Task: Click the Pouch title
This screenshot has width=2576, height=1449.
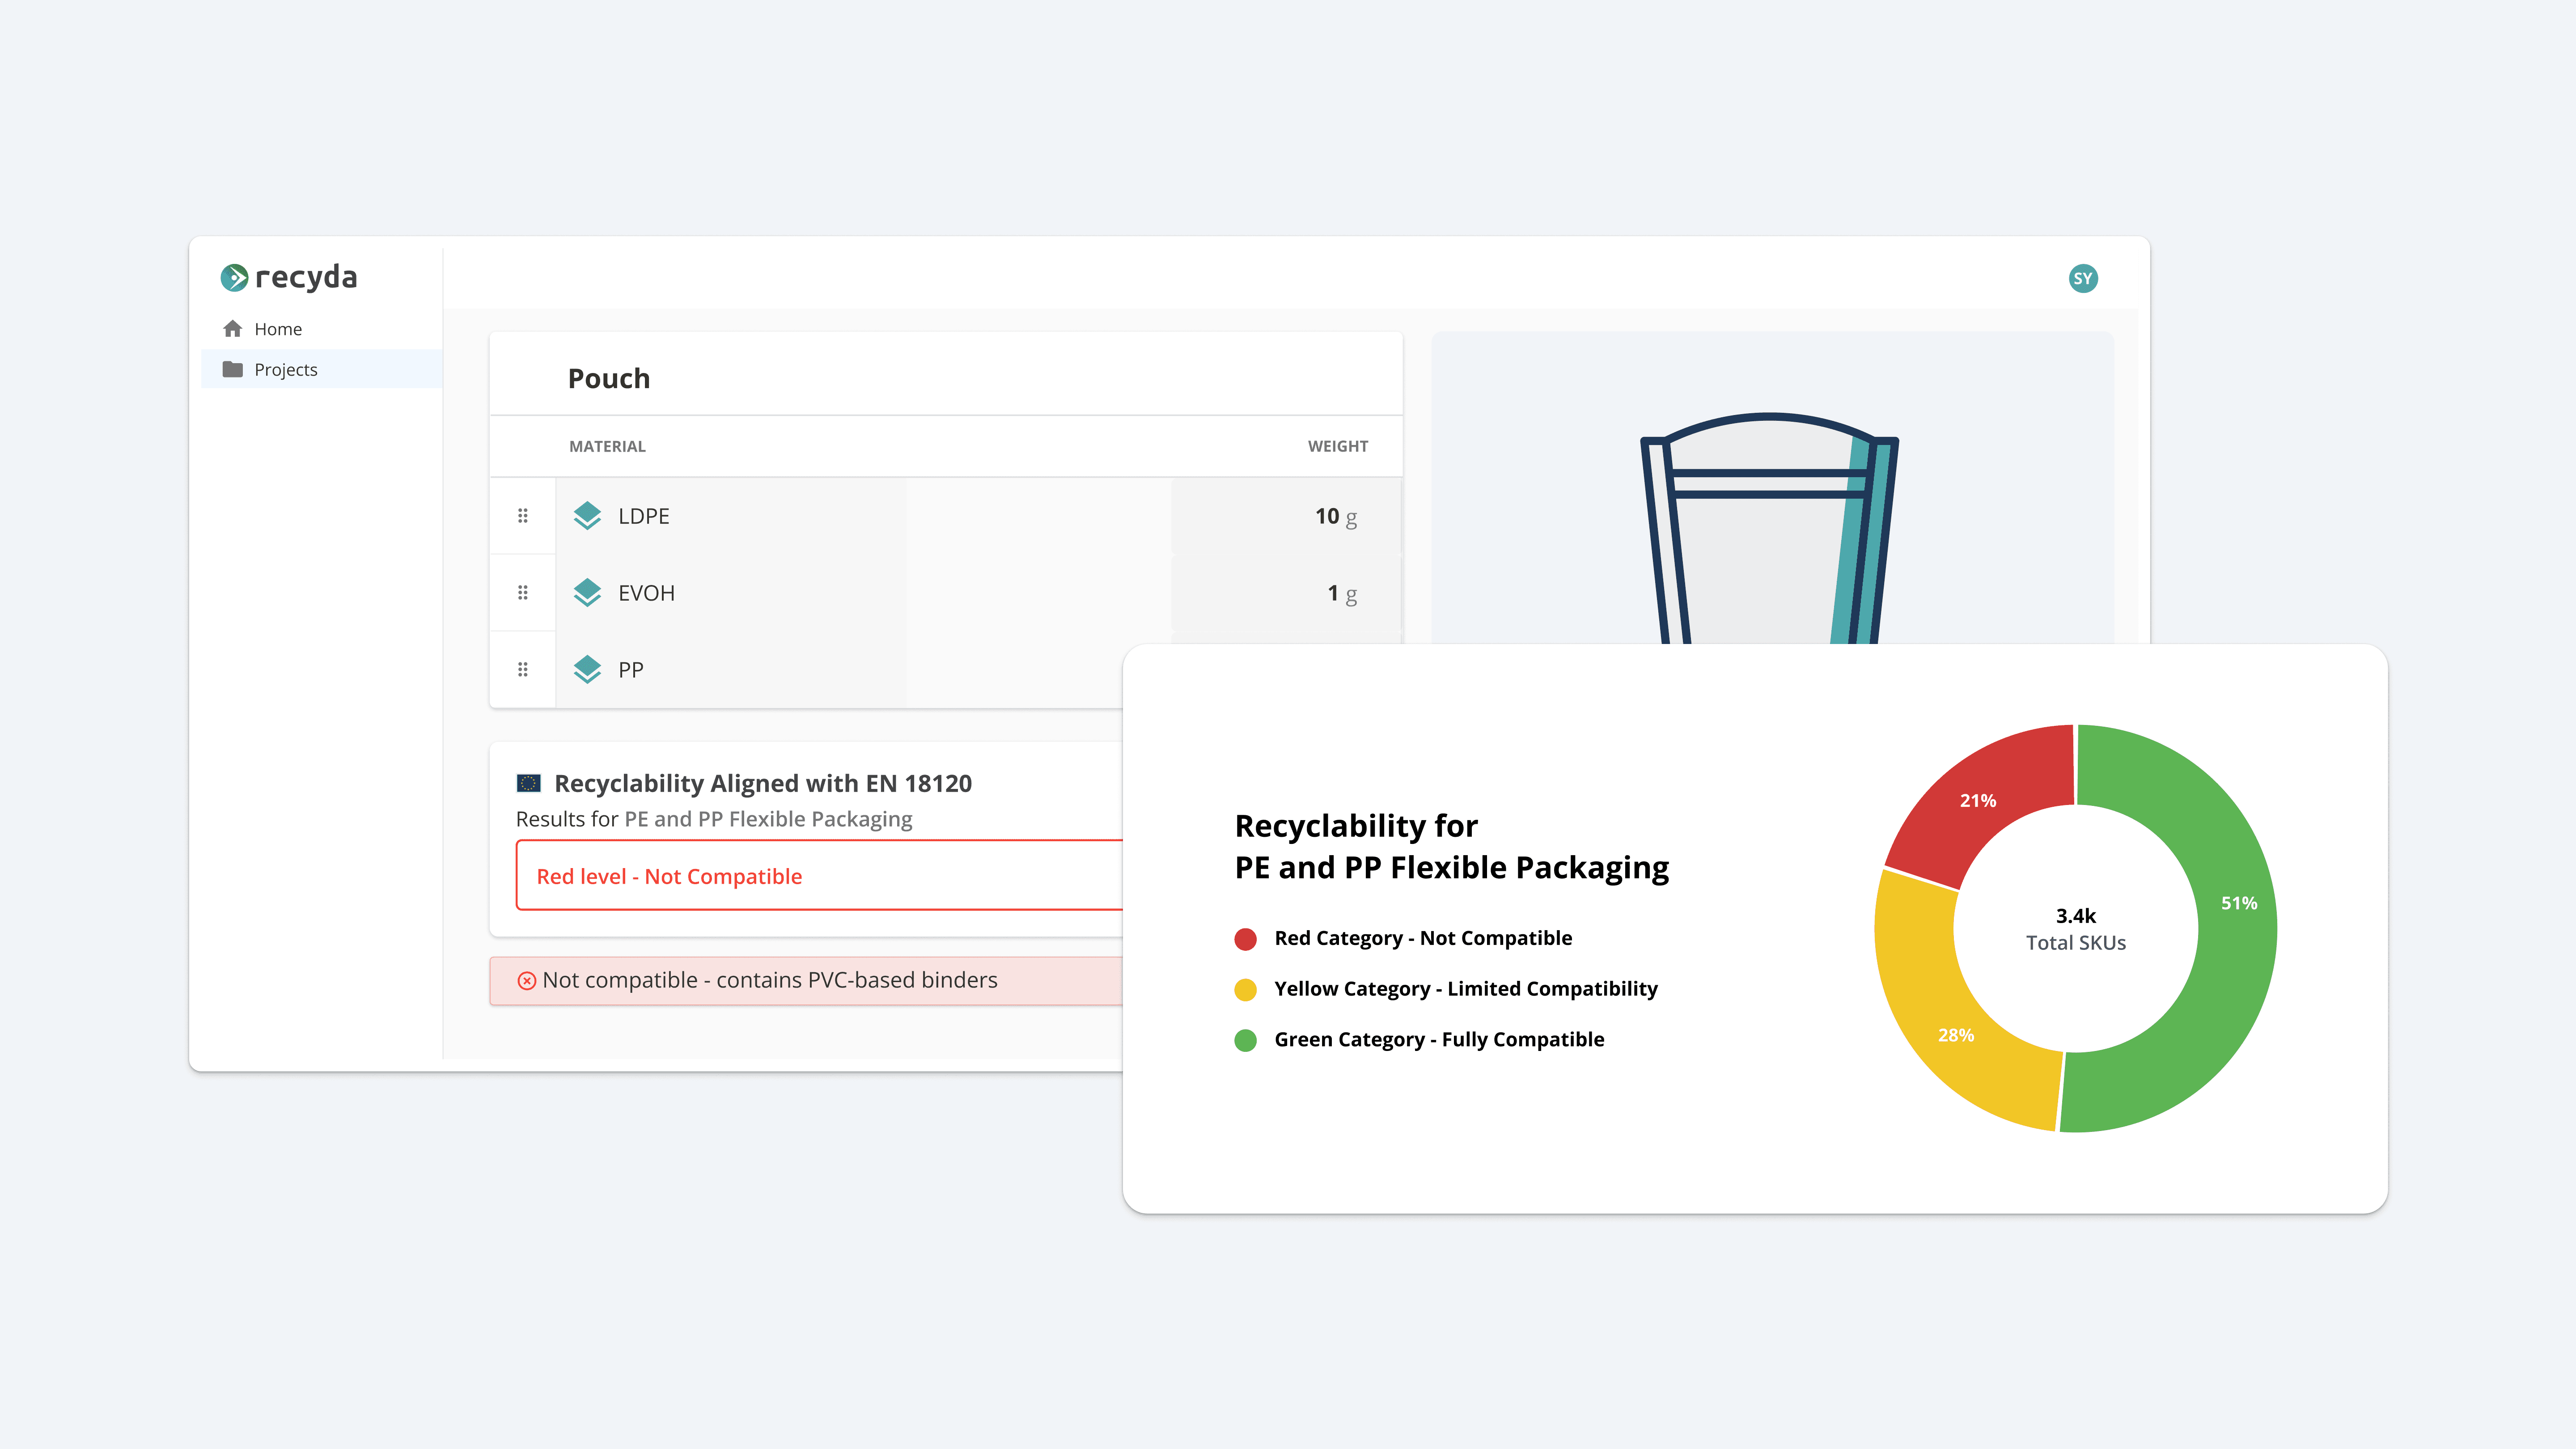Action: pyautogui.click(x=609, y=378)
